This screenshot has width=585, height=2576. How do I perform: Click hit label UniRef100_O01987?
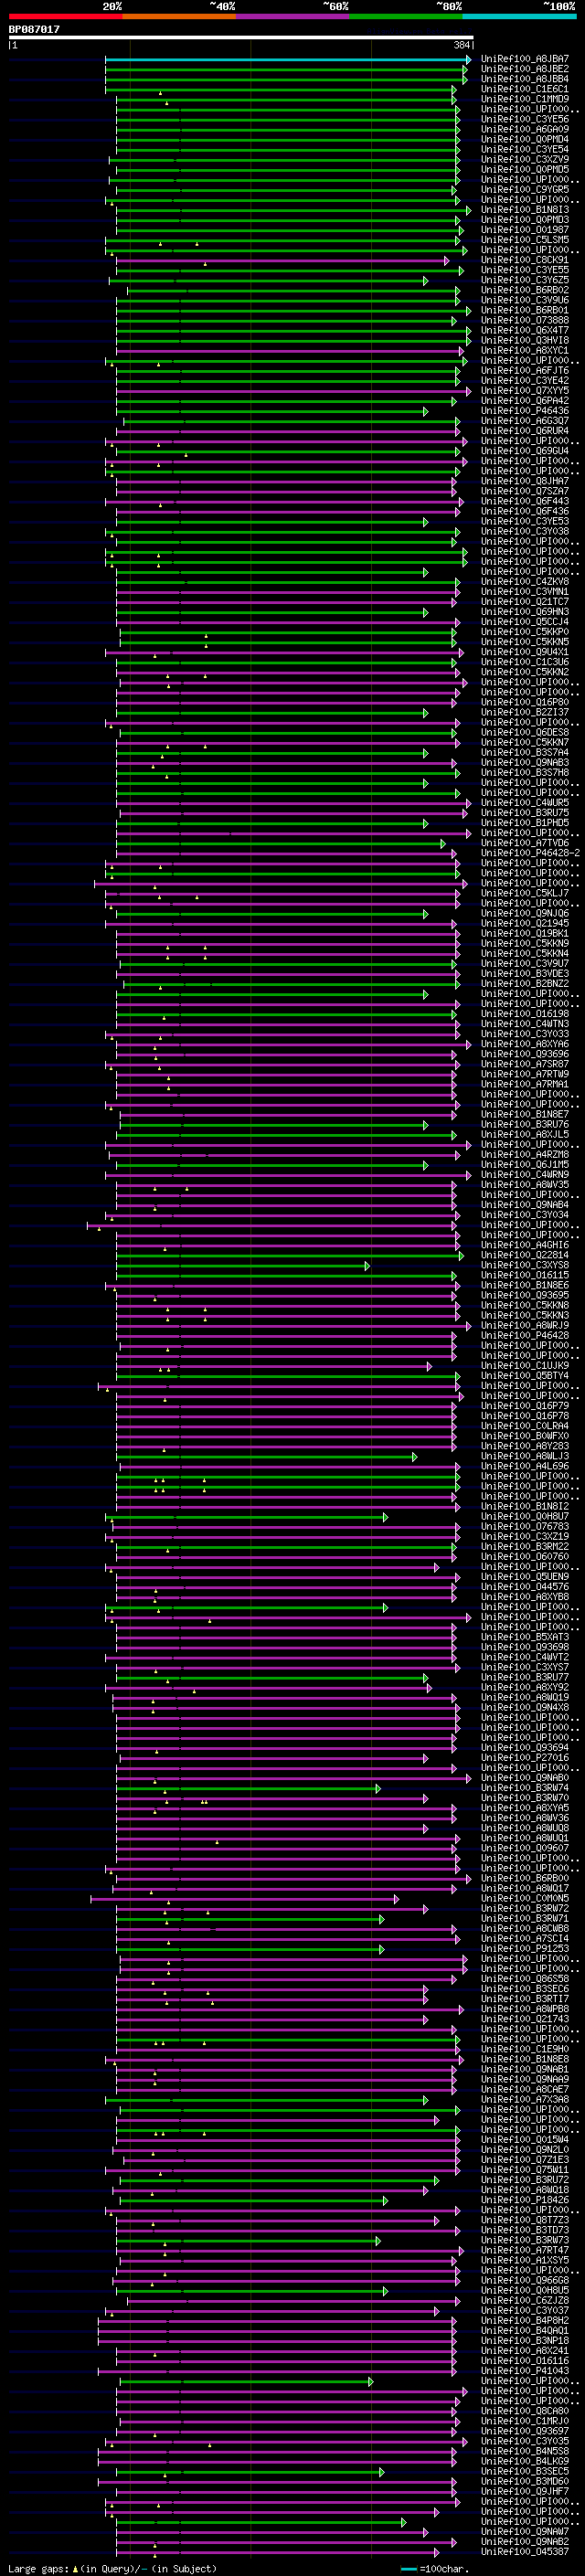pos(525,230)
